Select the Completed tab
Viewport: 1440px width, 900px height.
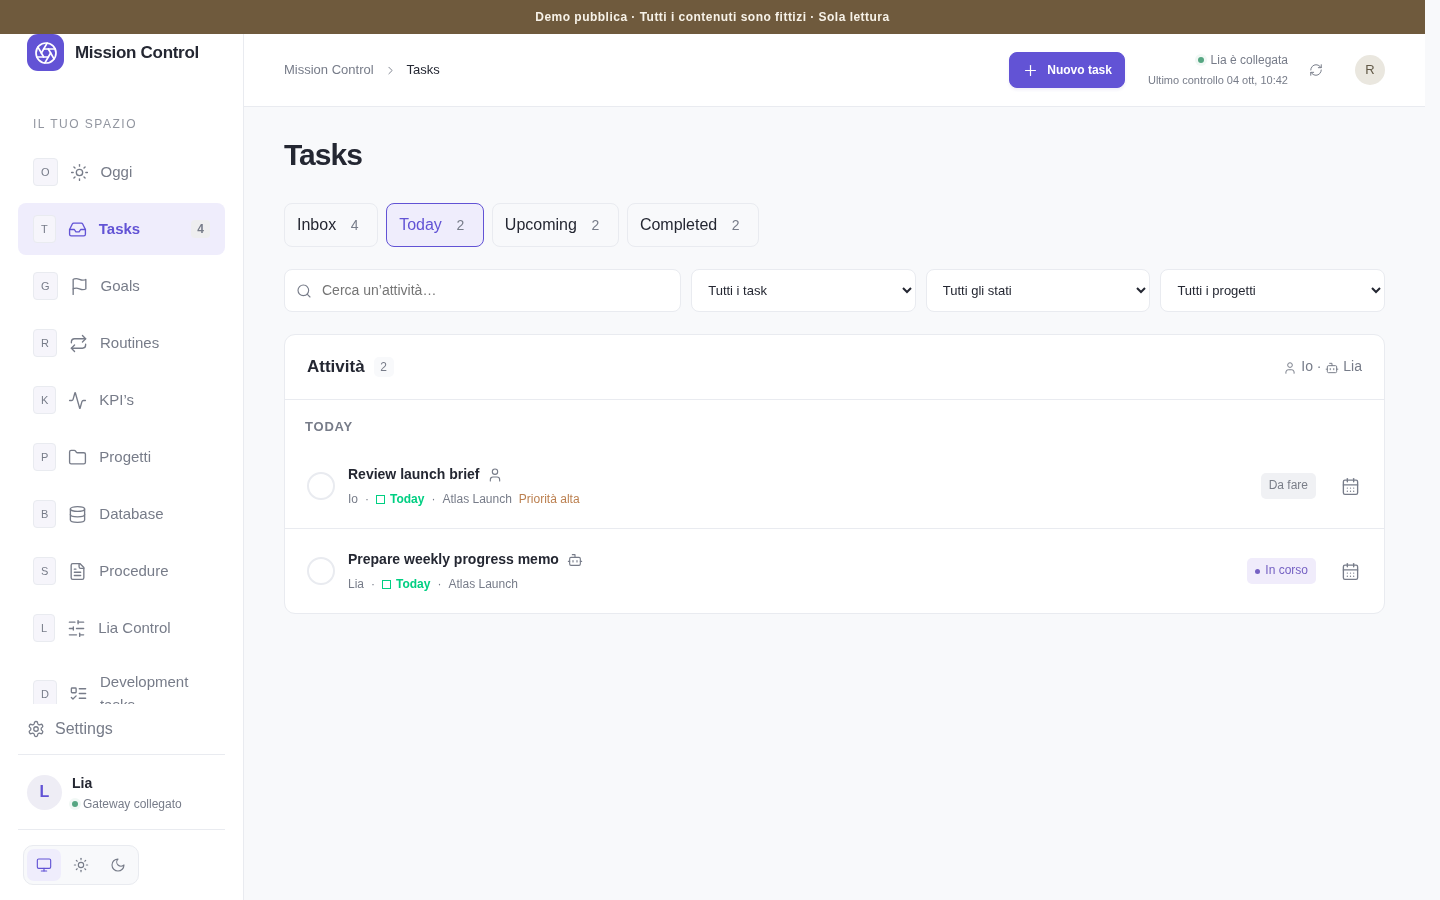coord(693,225)
